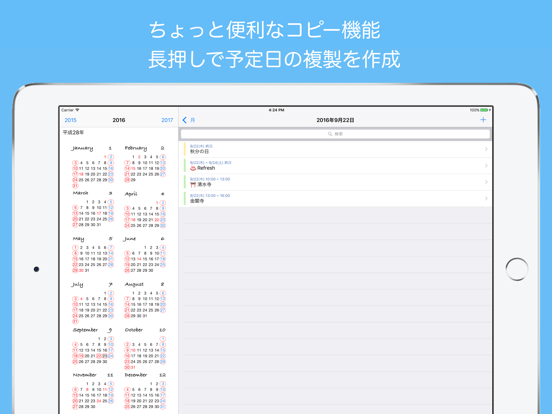
Task: Select the August month calendar
Action: (x=145, y=300)
